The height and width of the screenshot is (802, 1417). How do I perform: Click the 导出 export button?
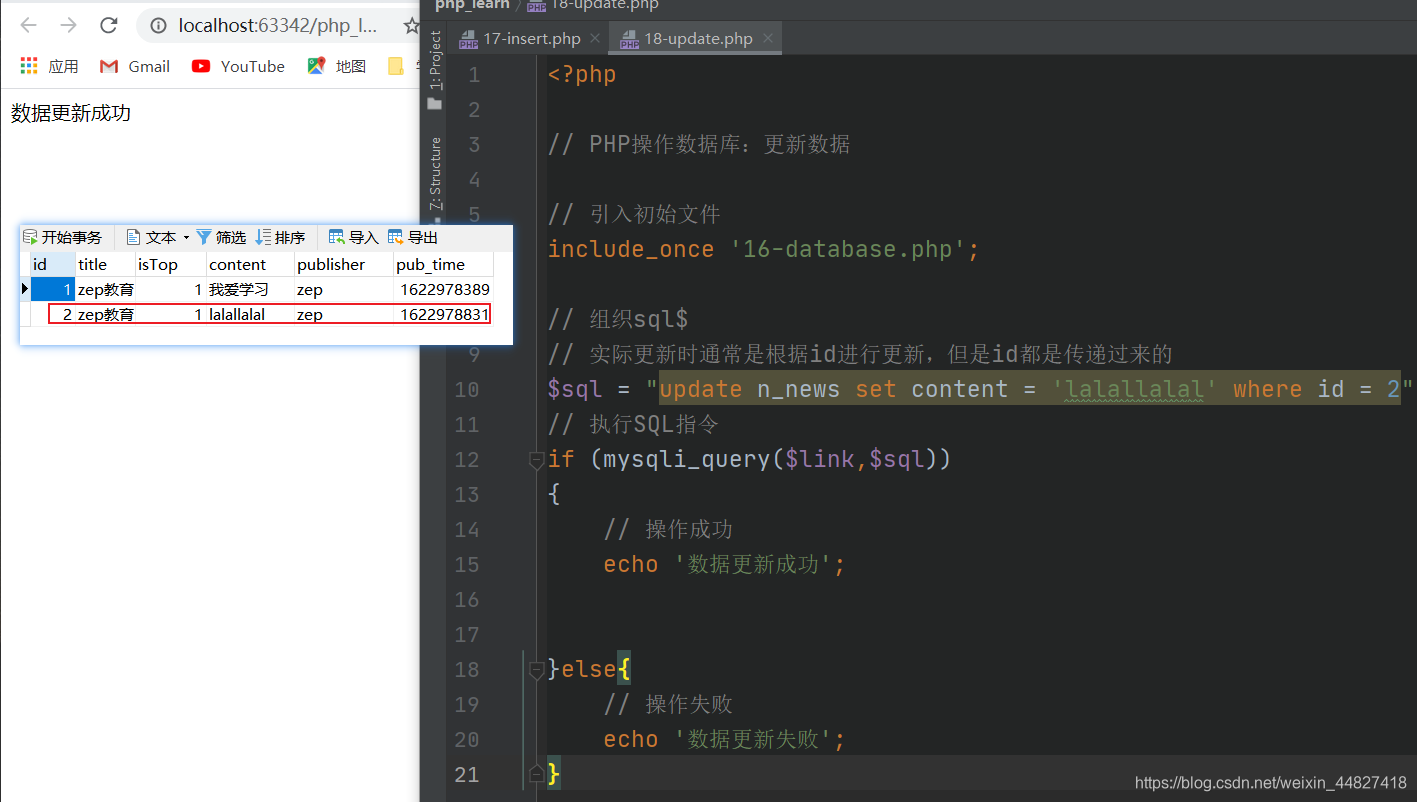pyautogui.click(x=413, y=237)
